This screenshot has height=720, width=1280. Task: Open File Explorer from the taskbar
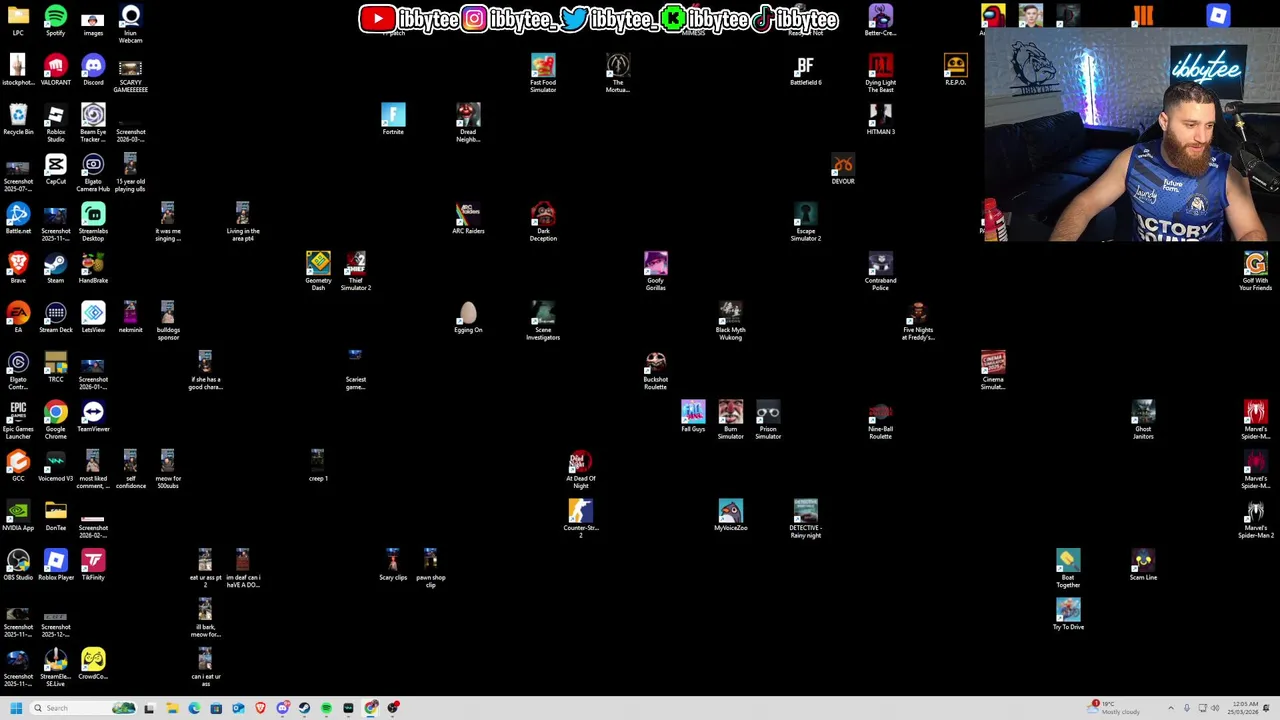point(172,708)
